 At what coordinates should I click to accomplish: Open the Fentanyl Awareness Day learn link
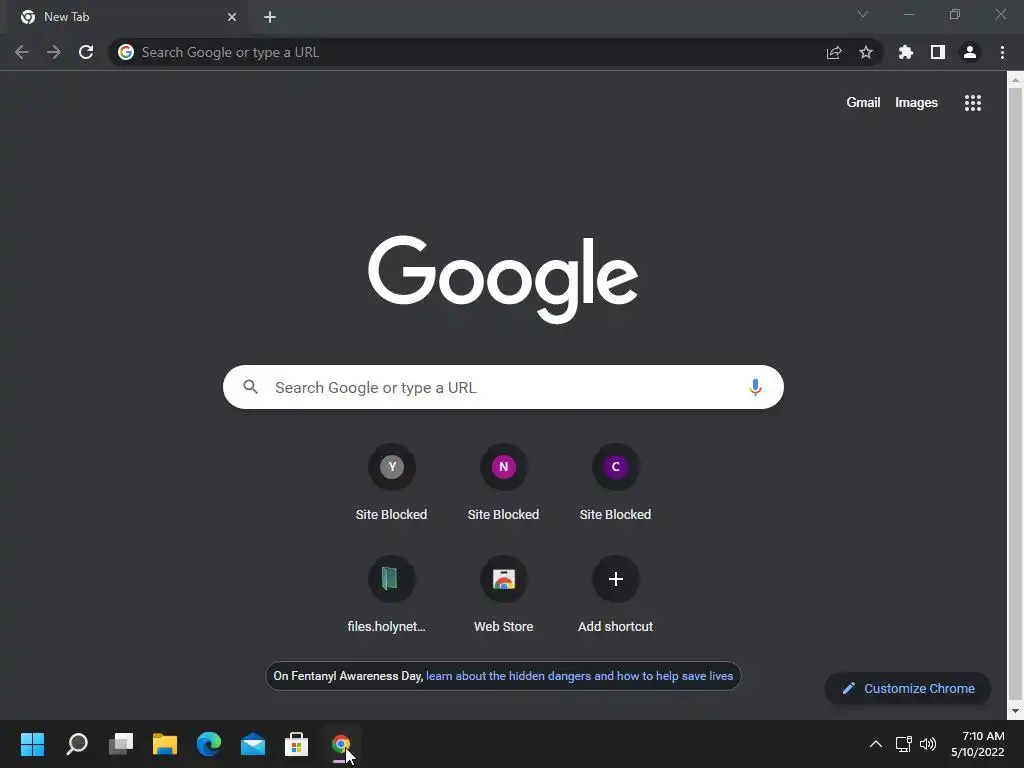click(579, 676)
